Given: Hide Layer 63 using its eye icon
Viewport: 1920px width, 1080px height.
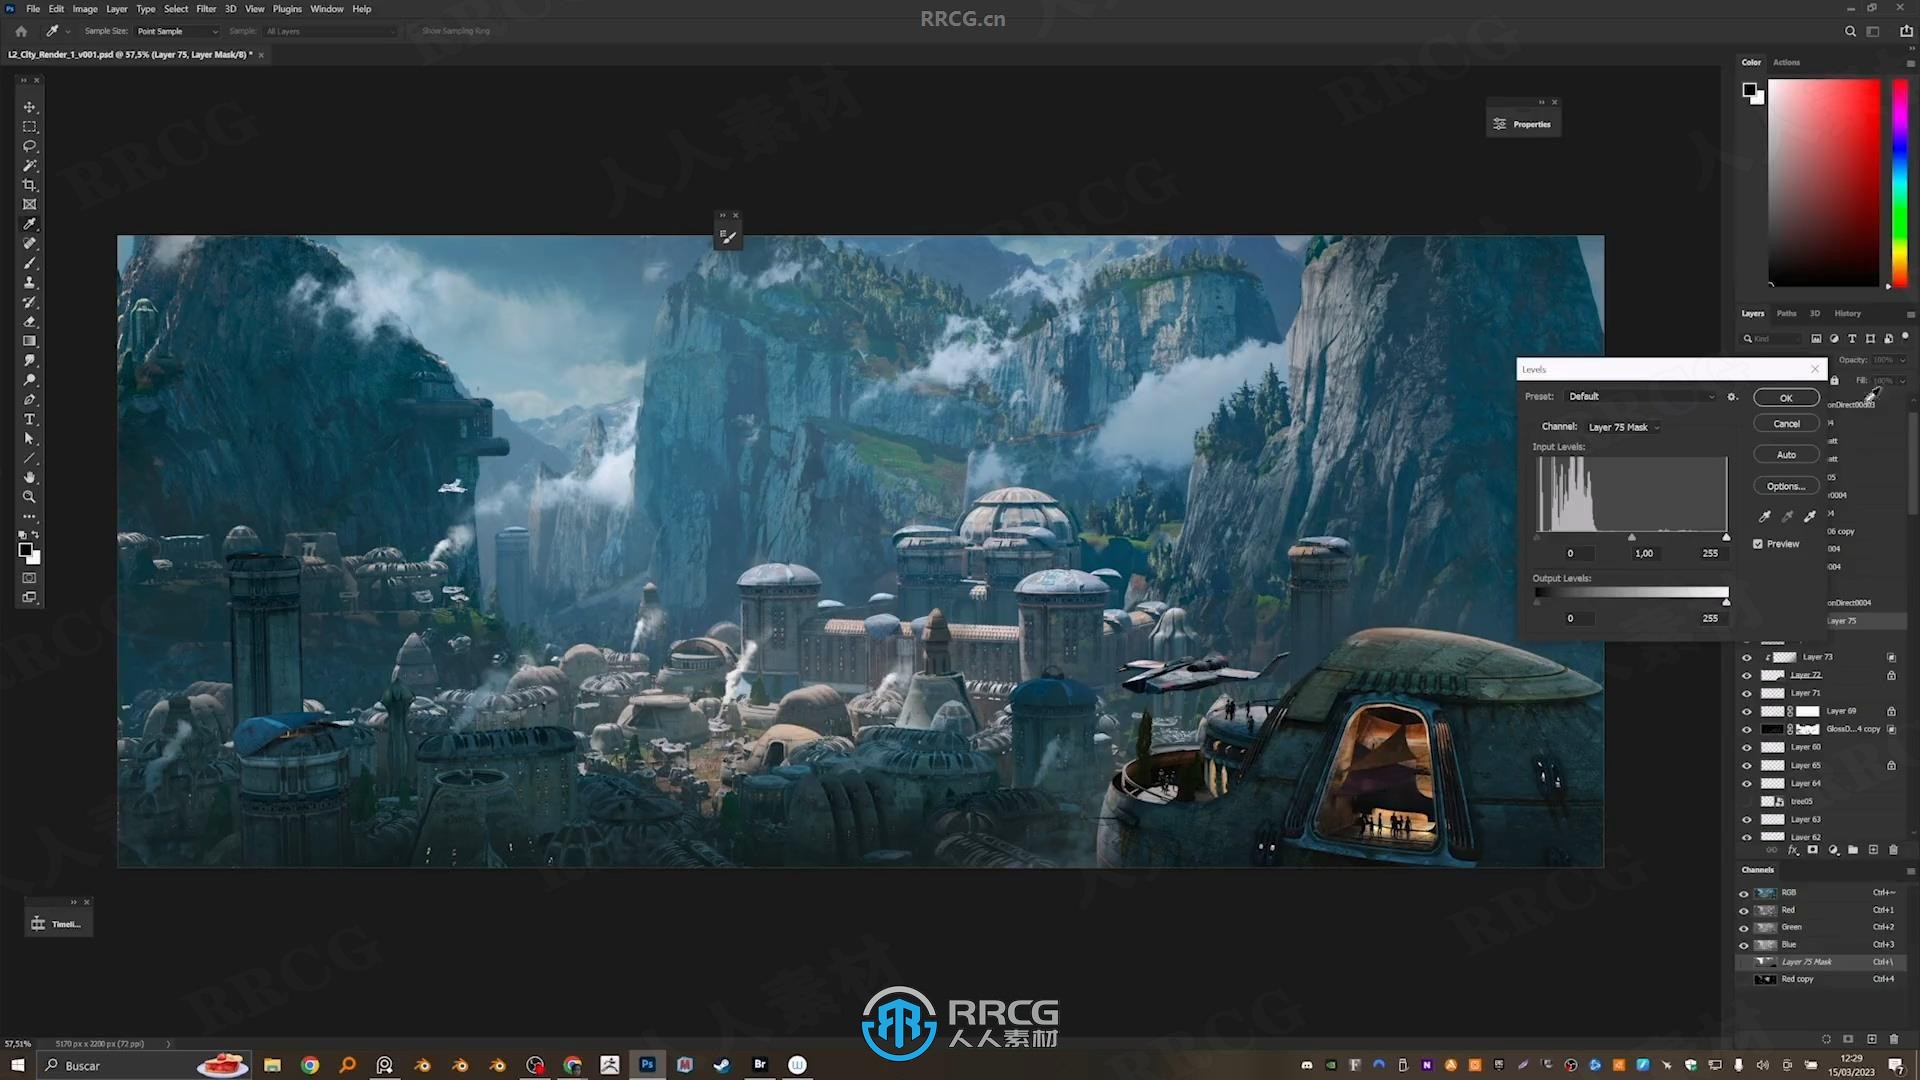Looking at the screenshot, I should click(x=1747, y=820).
